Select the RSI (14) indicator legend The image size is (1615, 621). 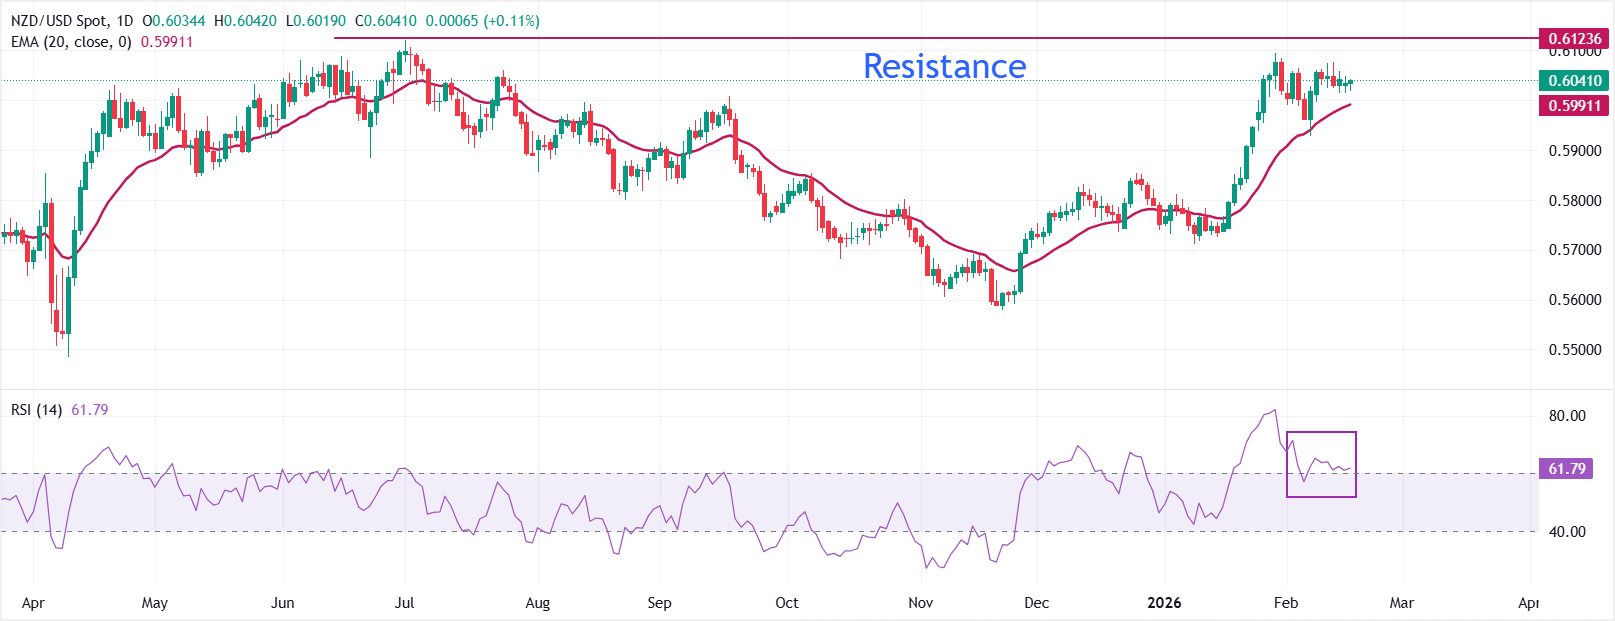pyautogui.click(x=37, y=410)
